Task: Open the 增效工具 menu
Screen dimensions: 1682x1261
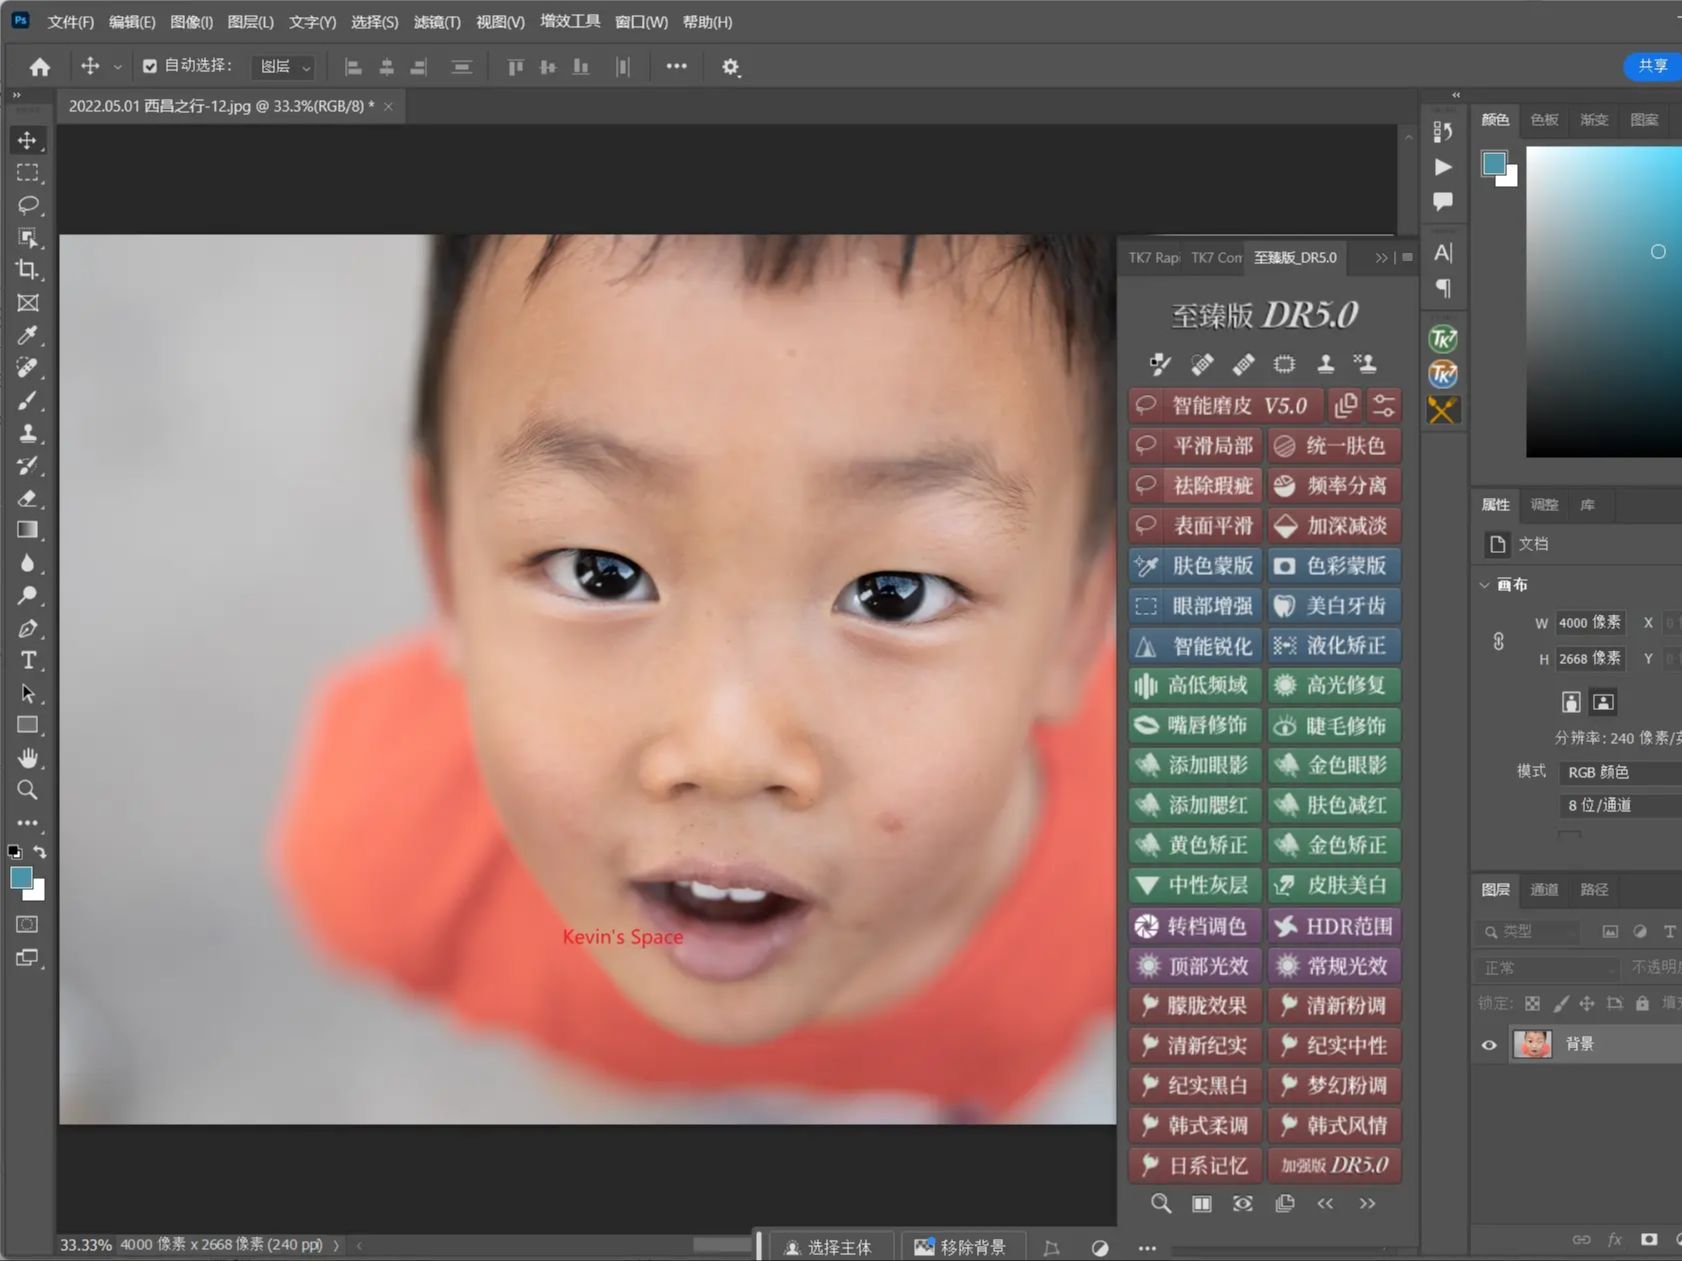Action: pos(570,22)
